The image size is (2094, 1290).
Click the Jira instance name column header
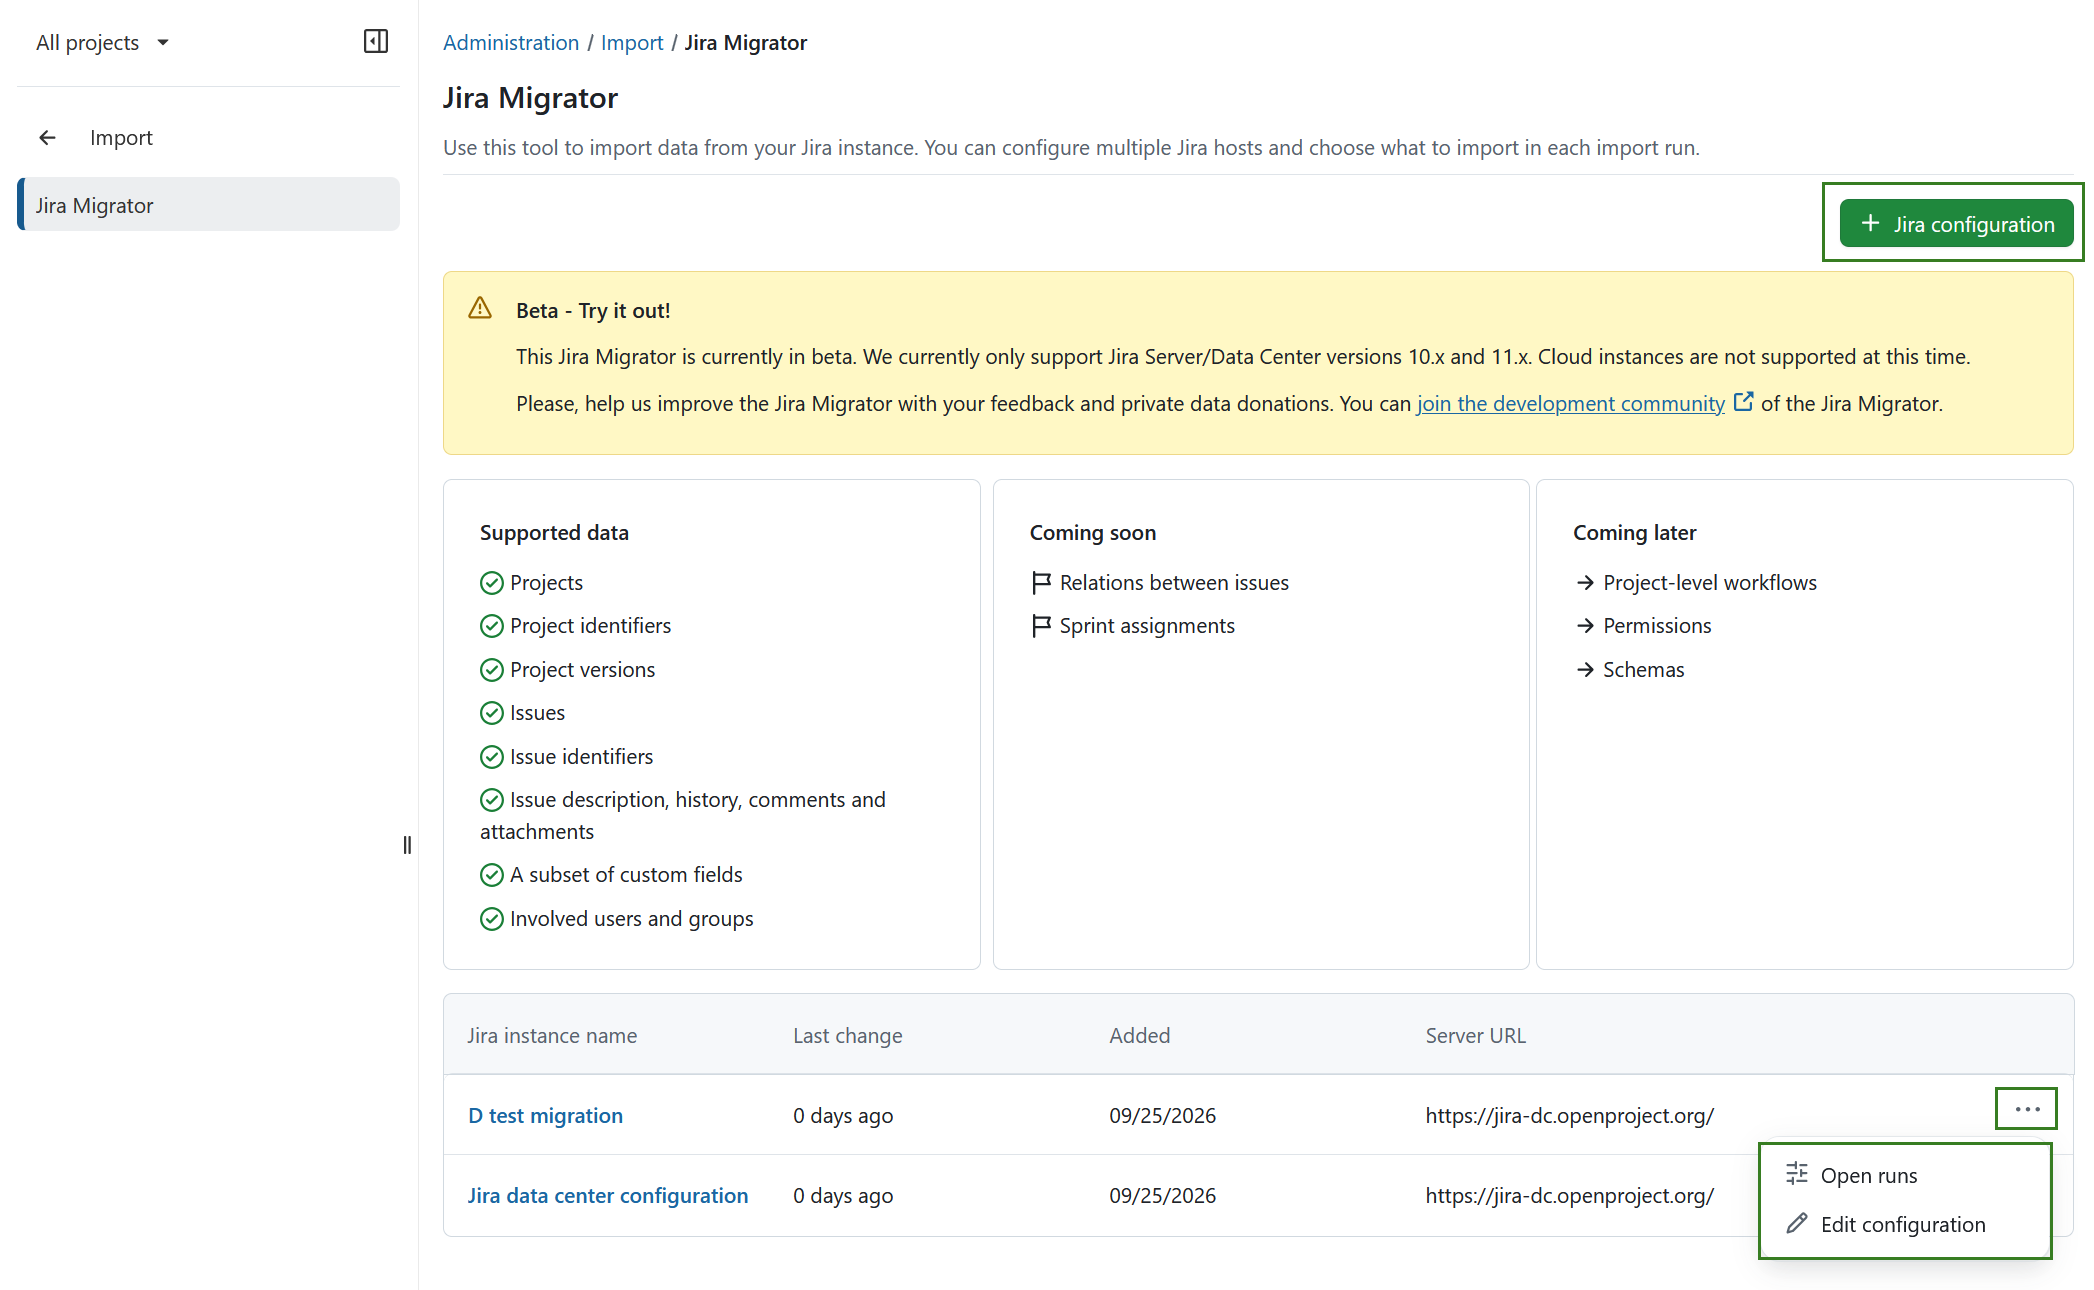point(552,1036)
